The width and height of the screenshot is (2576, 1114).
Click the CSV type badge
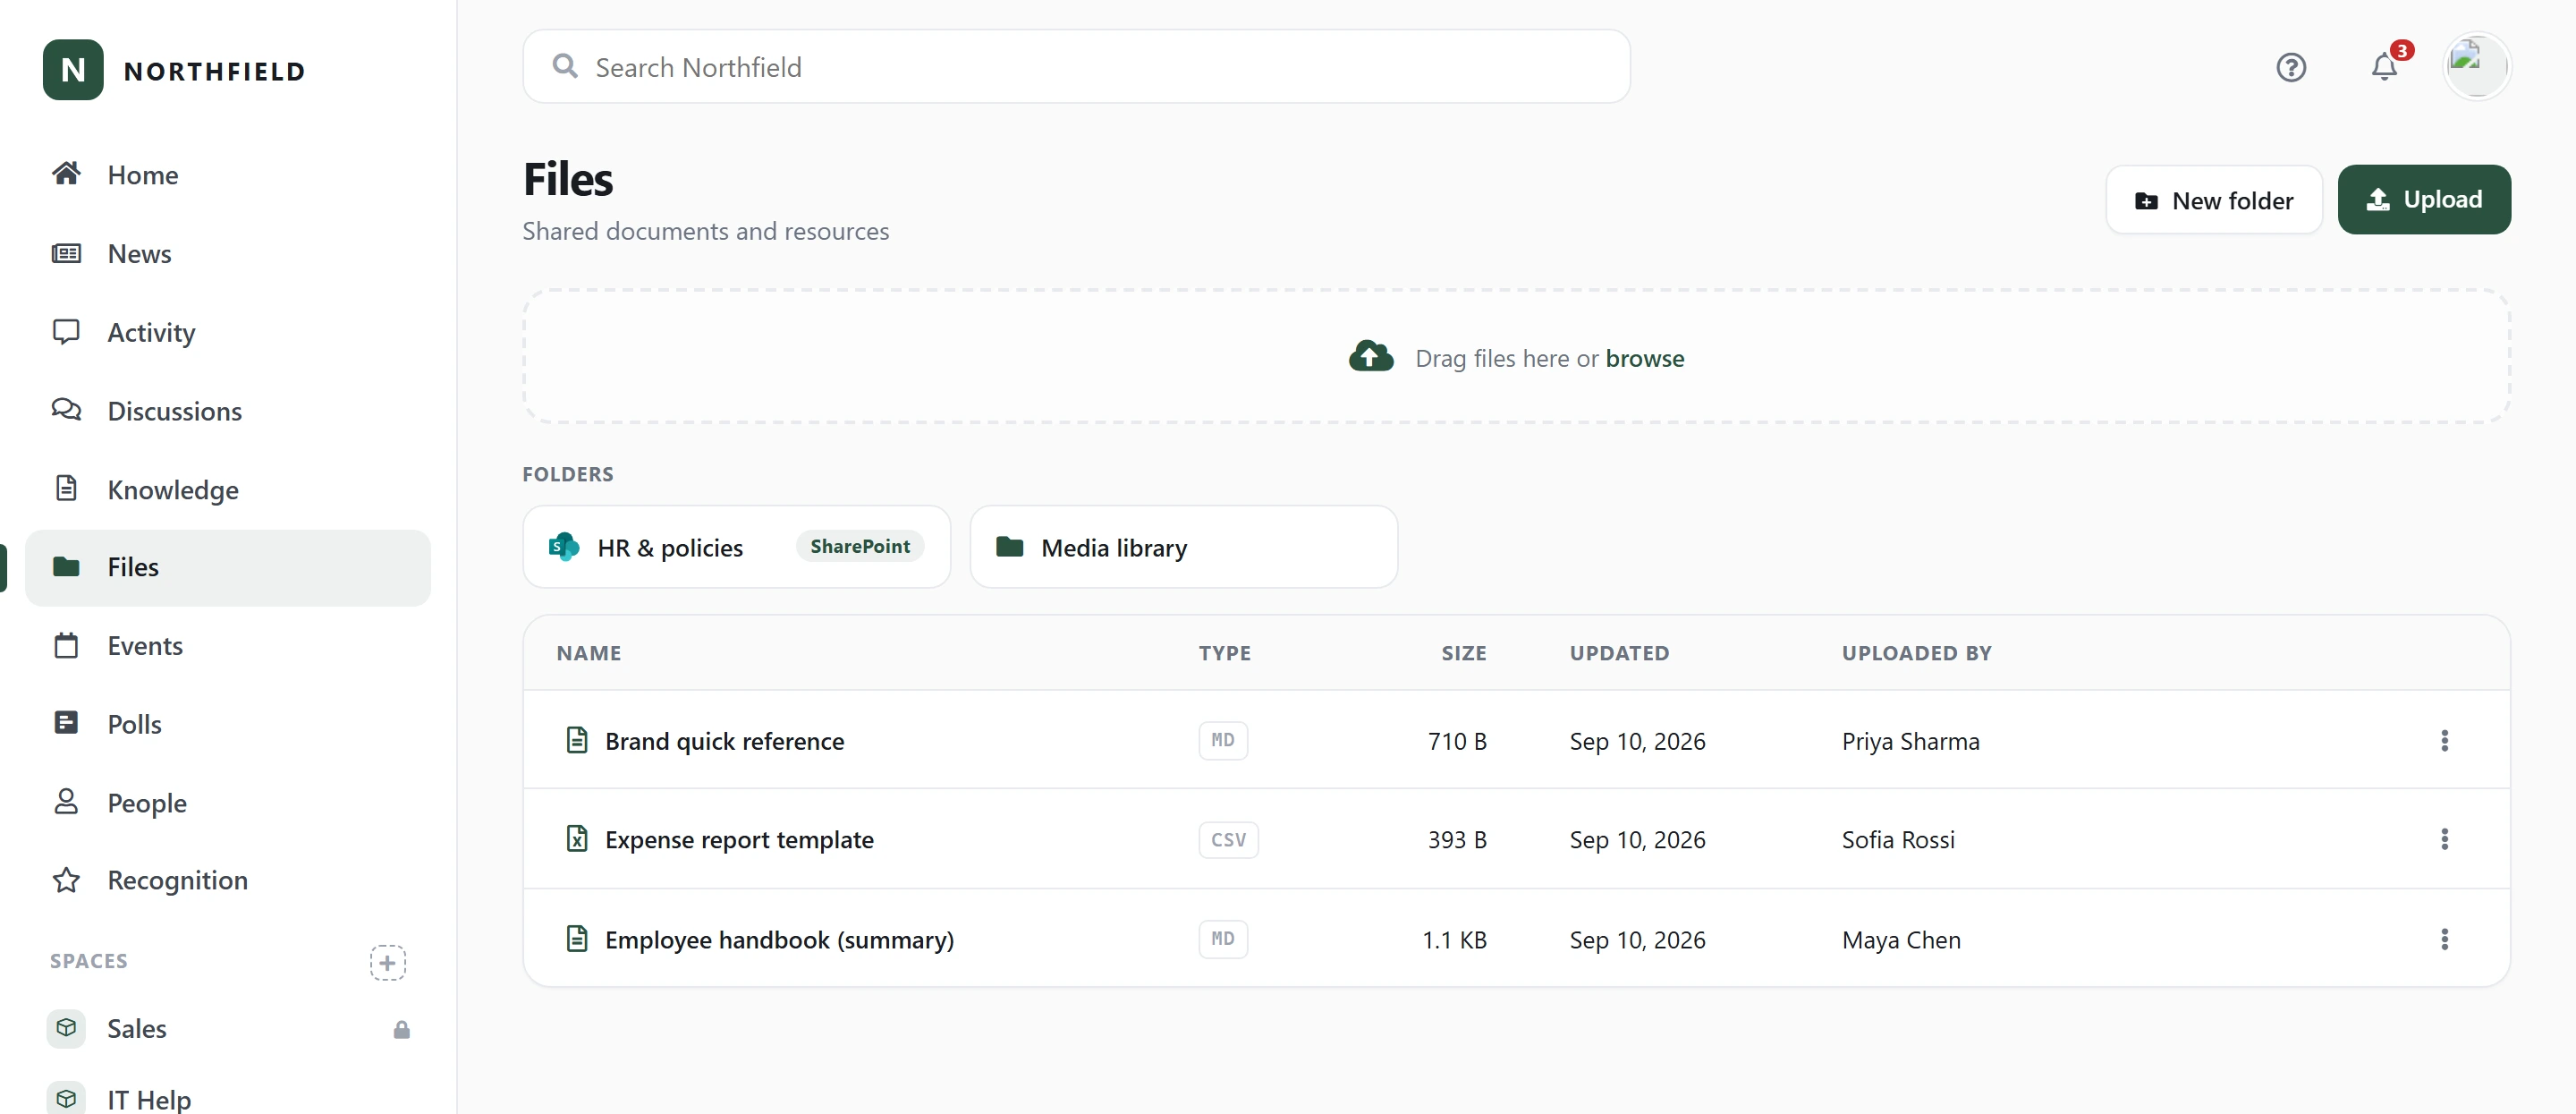pyautogui.click(x=1228, y=839)
